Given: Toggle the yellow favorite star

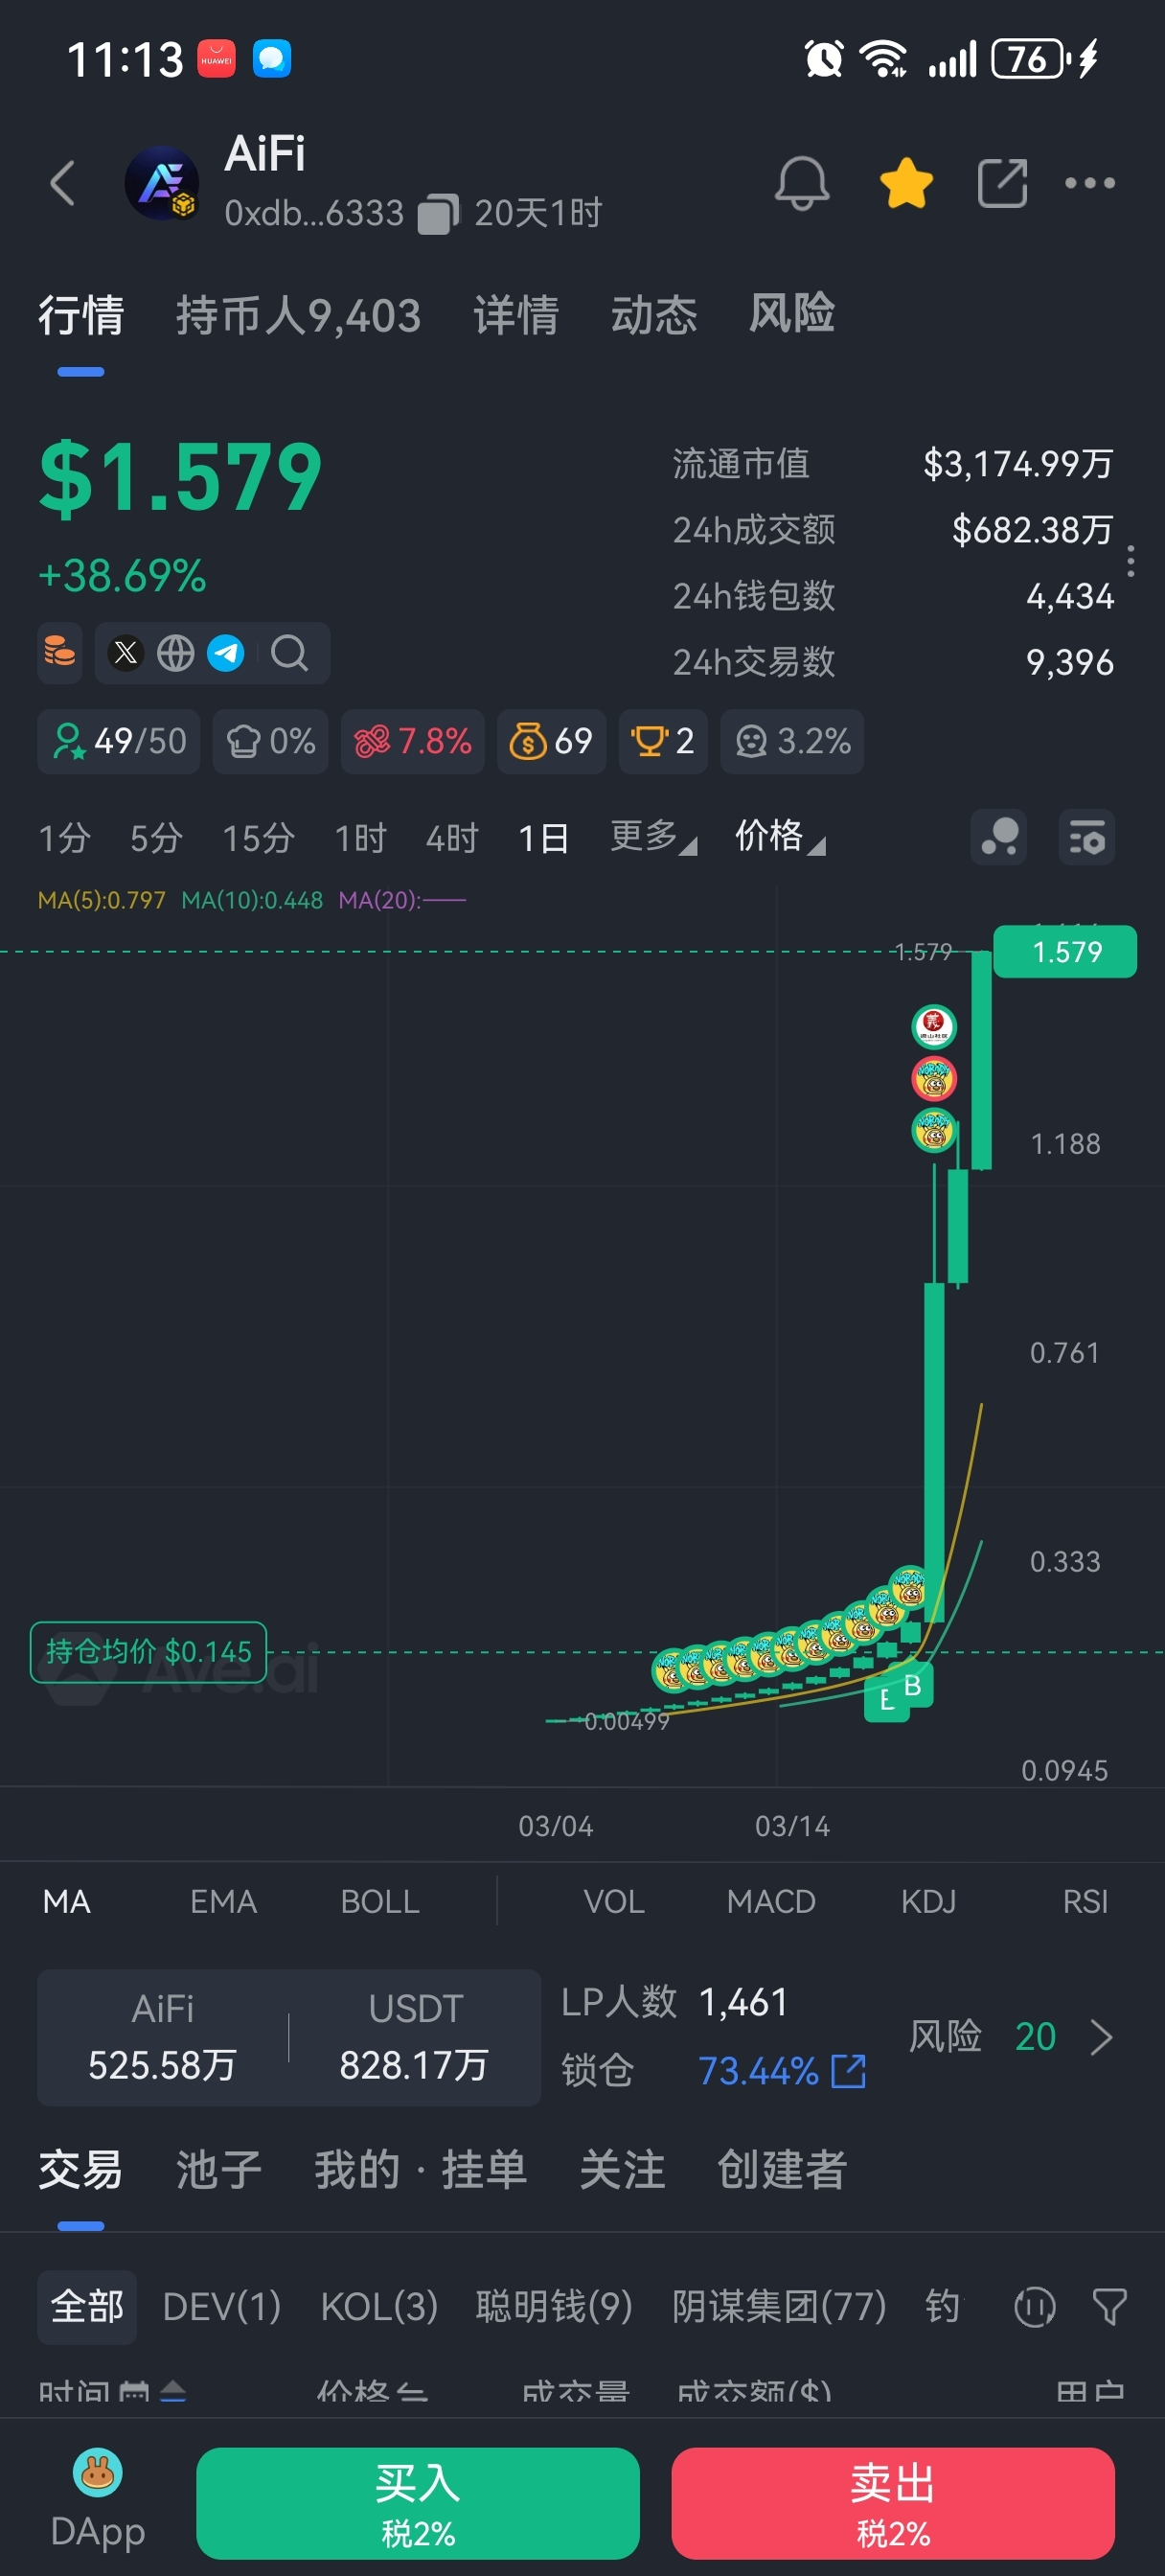Looking at the screenshot, I should 906,183.
